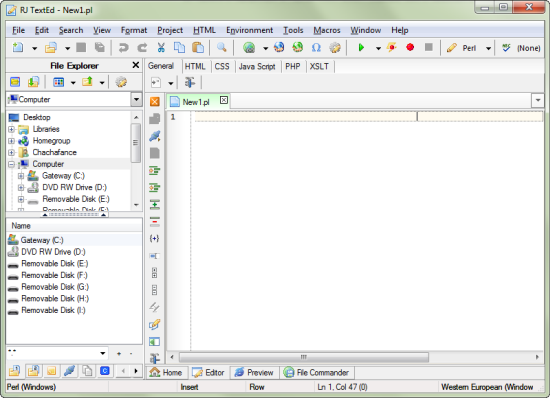This screenshot has width=550, height=398.
Task: Switch to the HTML toolbar tab
Action: pos(195,66)
